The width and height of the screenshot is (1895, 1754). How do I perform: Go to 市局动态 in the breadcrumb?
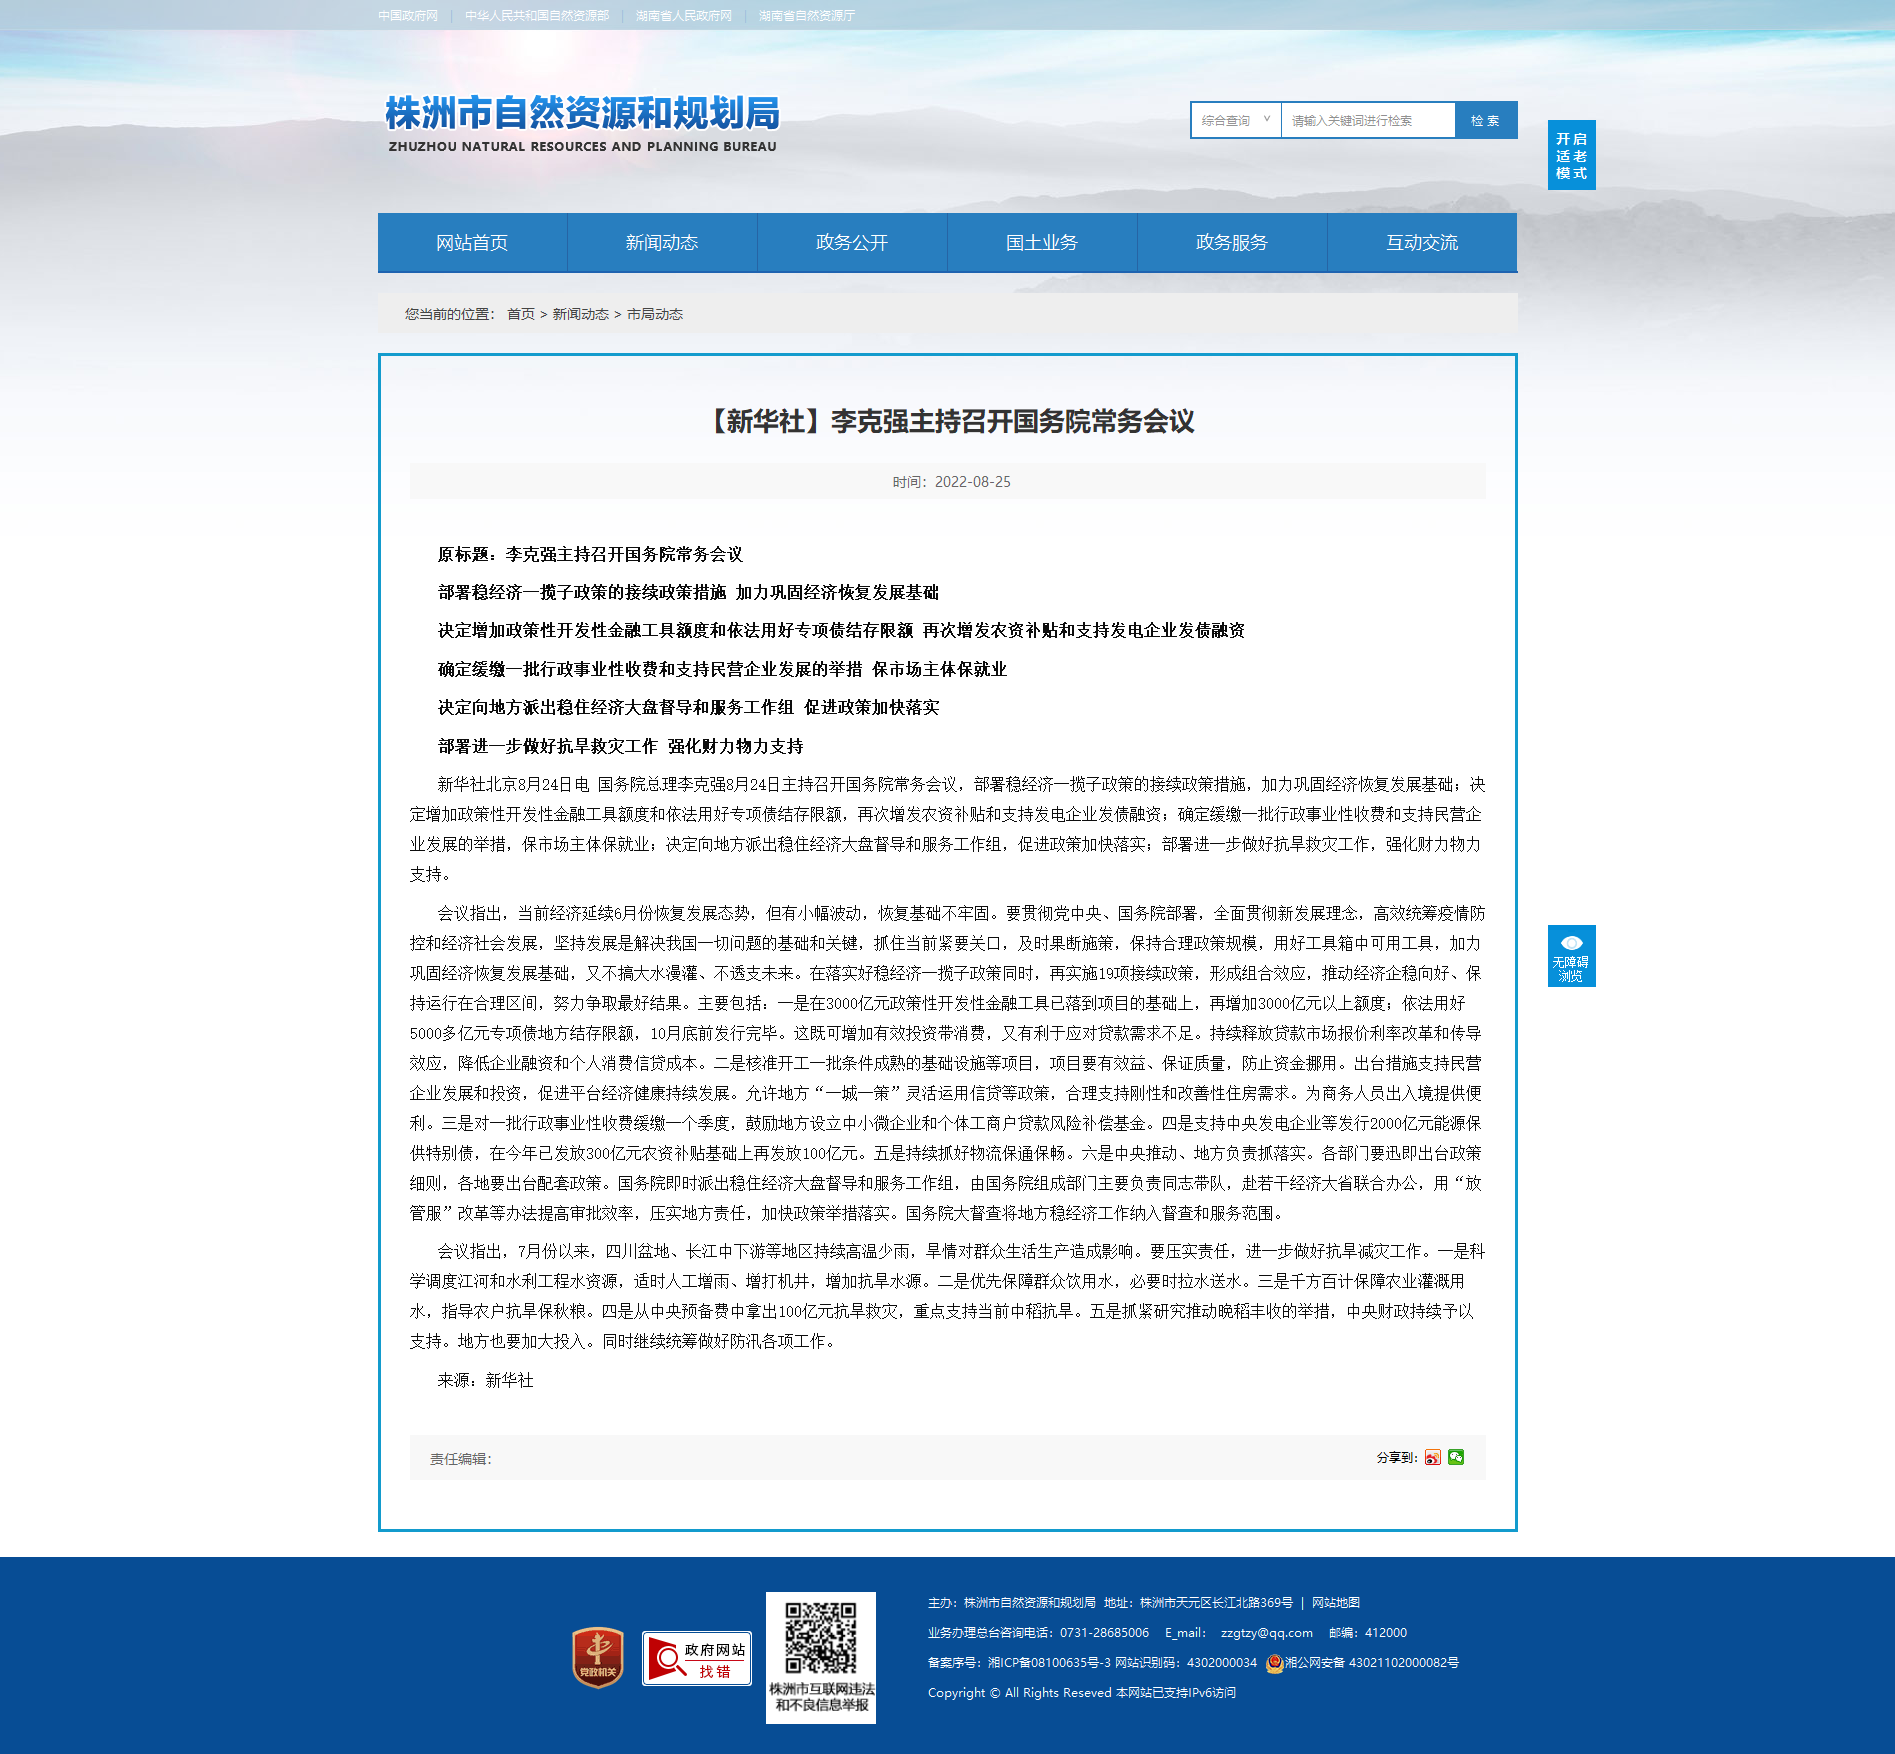point(655,314)
